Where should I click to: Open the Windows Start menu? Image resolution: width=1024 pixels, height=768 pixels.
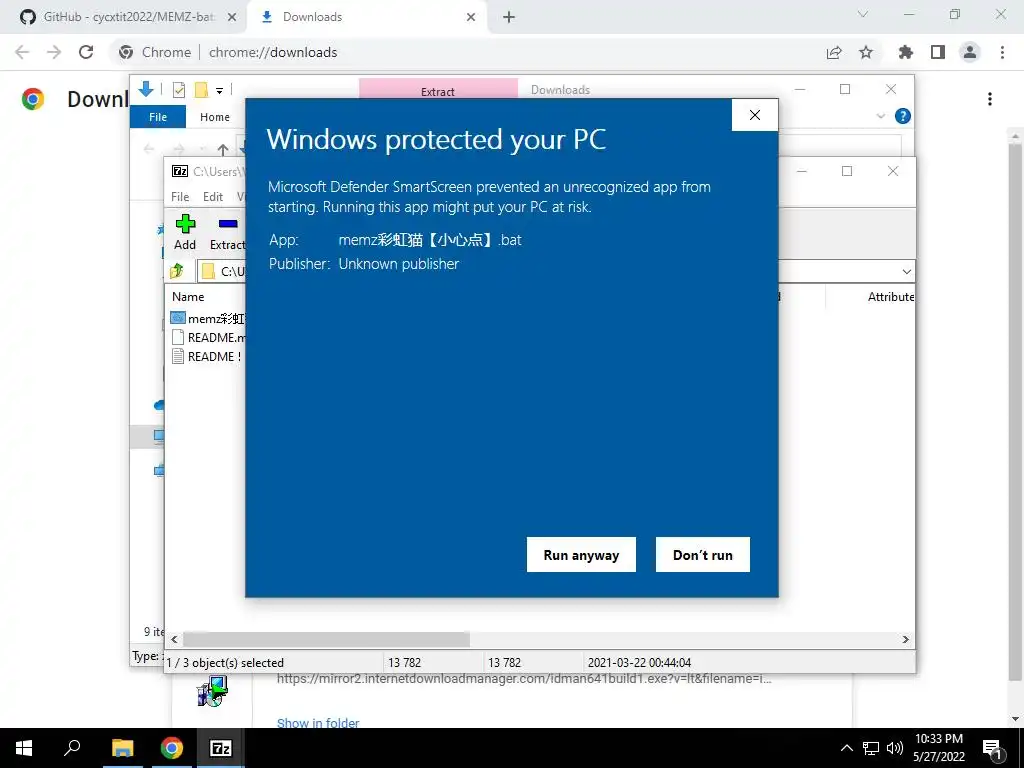click(24, 748)
